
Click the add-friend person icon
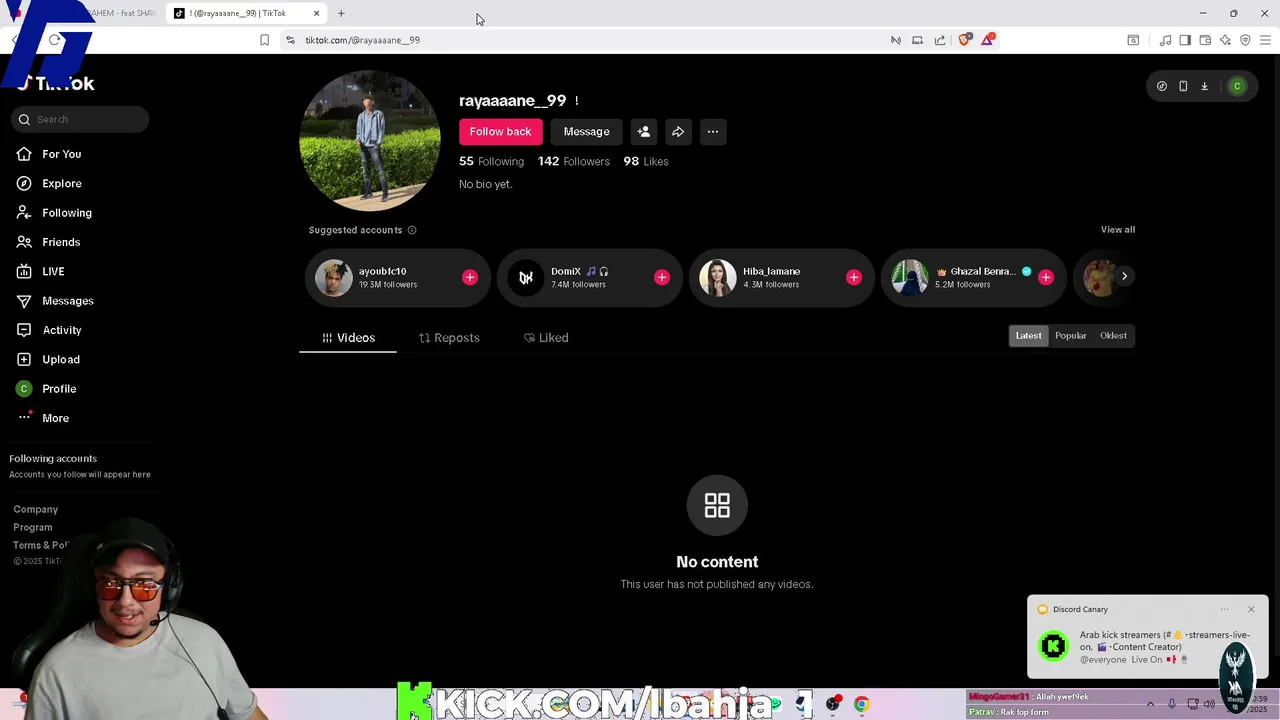[x=644, y=132]
